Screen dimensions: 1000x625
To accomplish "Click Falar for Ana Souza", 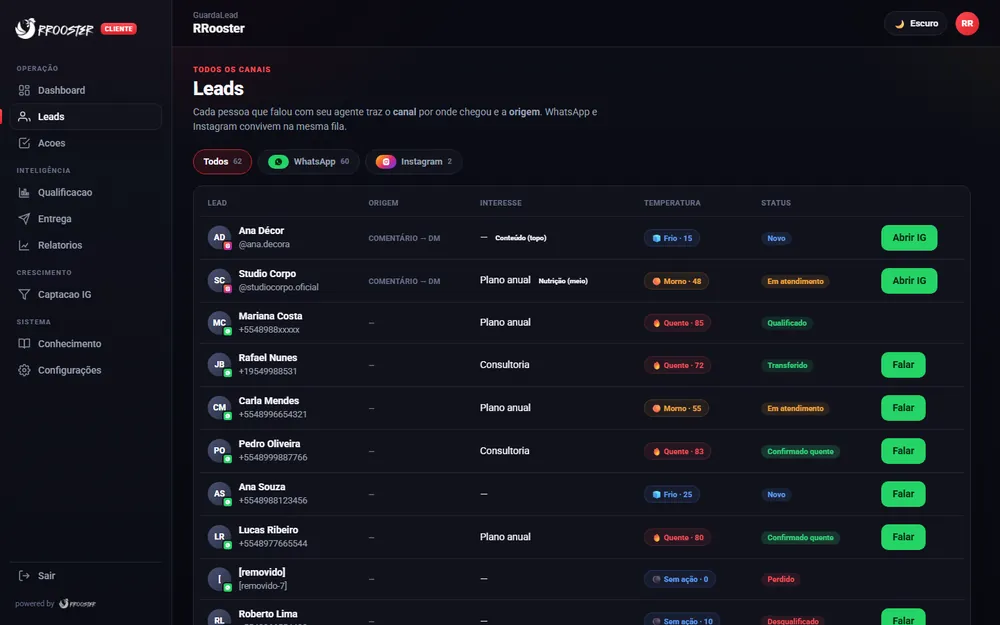I will point(903,494).
